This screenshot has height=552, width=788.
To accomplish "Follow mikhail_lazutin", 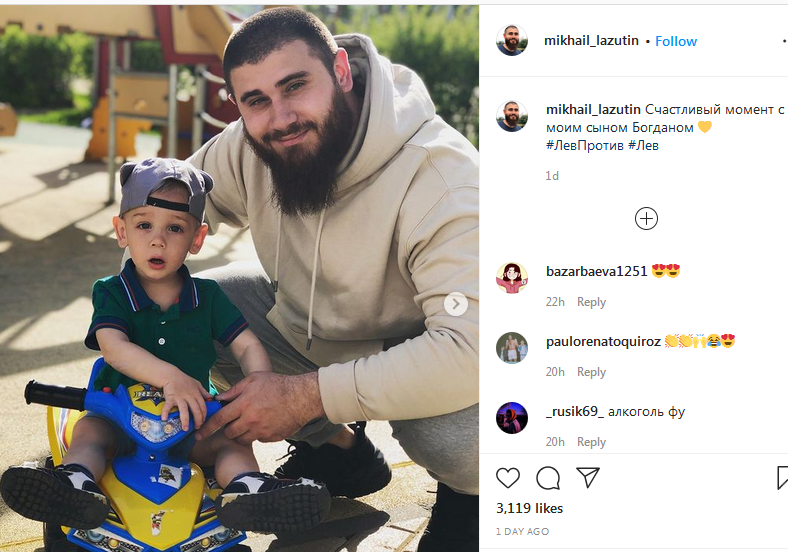I will [x=676, y=41].
